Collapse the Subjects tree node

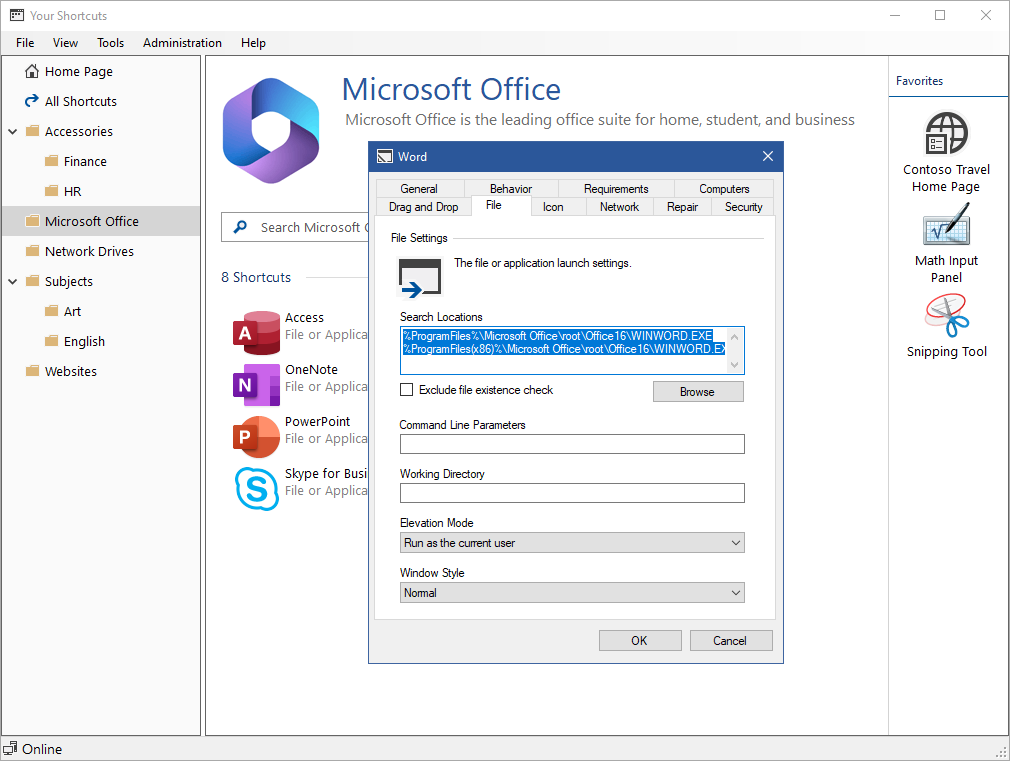tap(12, 281)
